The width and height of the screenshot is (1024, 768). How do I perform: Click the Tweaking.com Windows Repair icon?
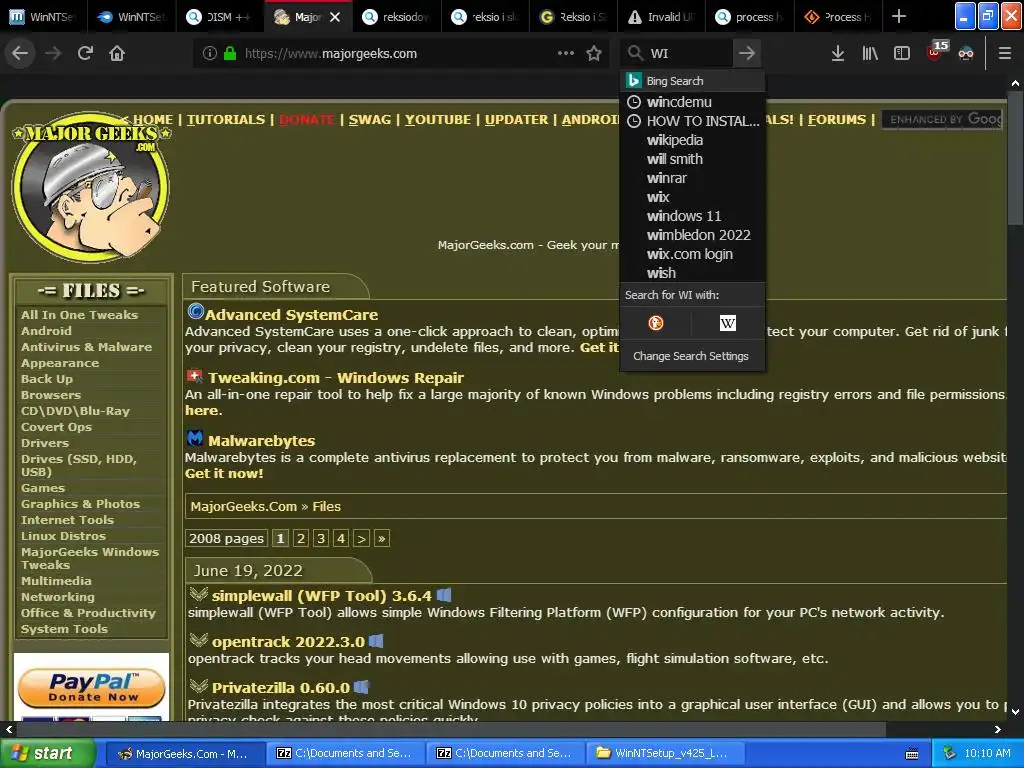(x=195, y=376)
